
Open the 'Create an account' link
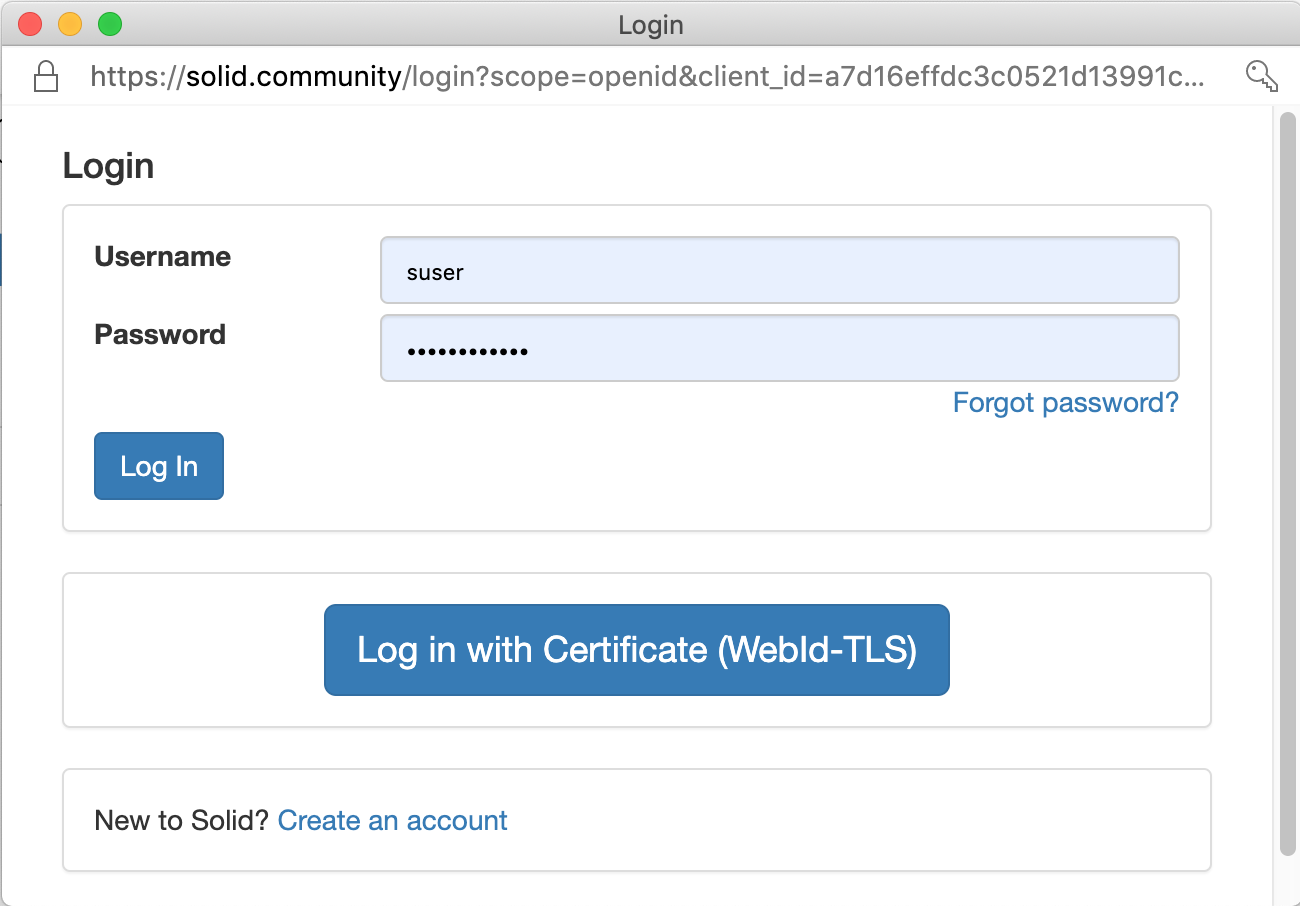[x=392, y=820]
